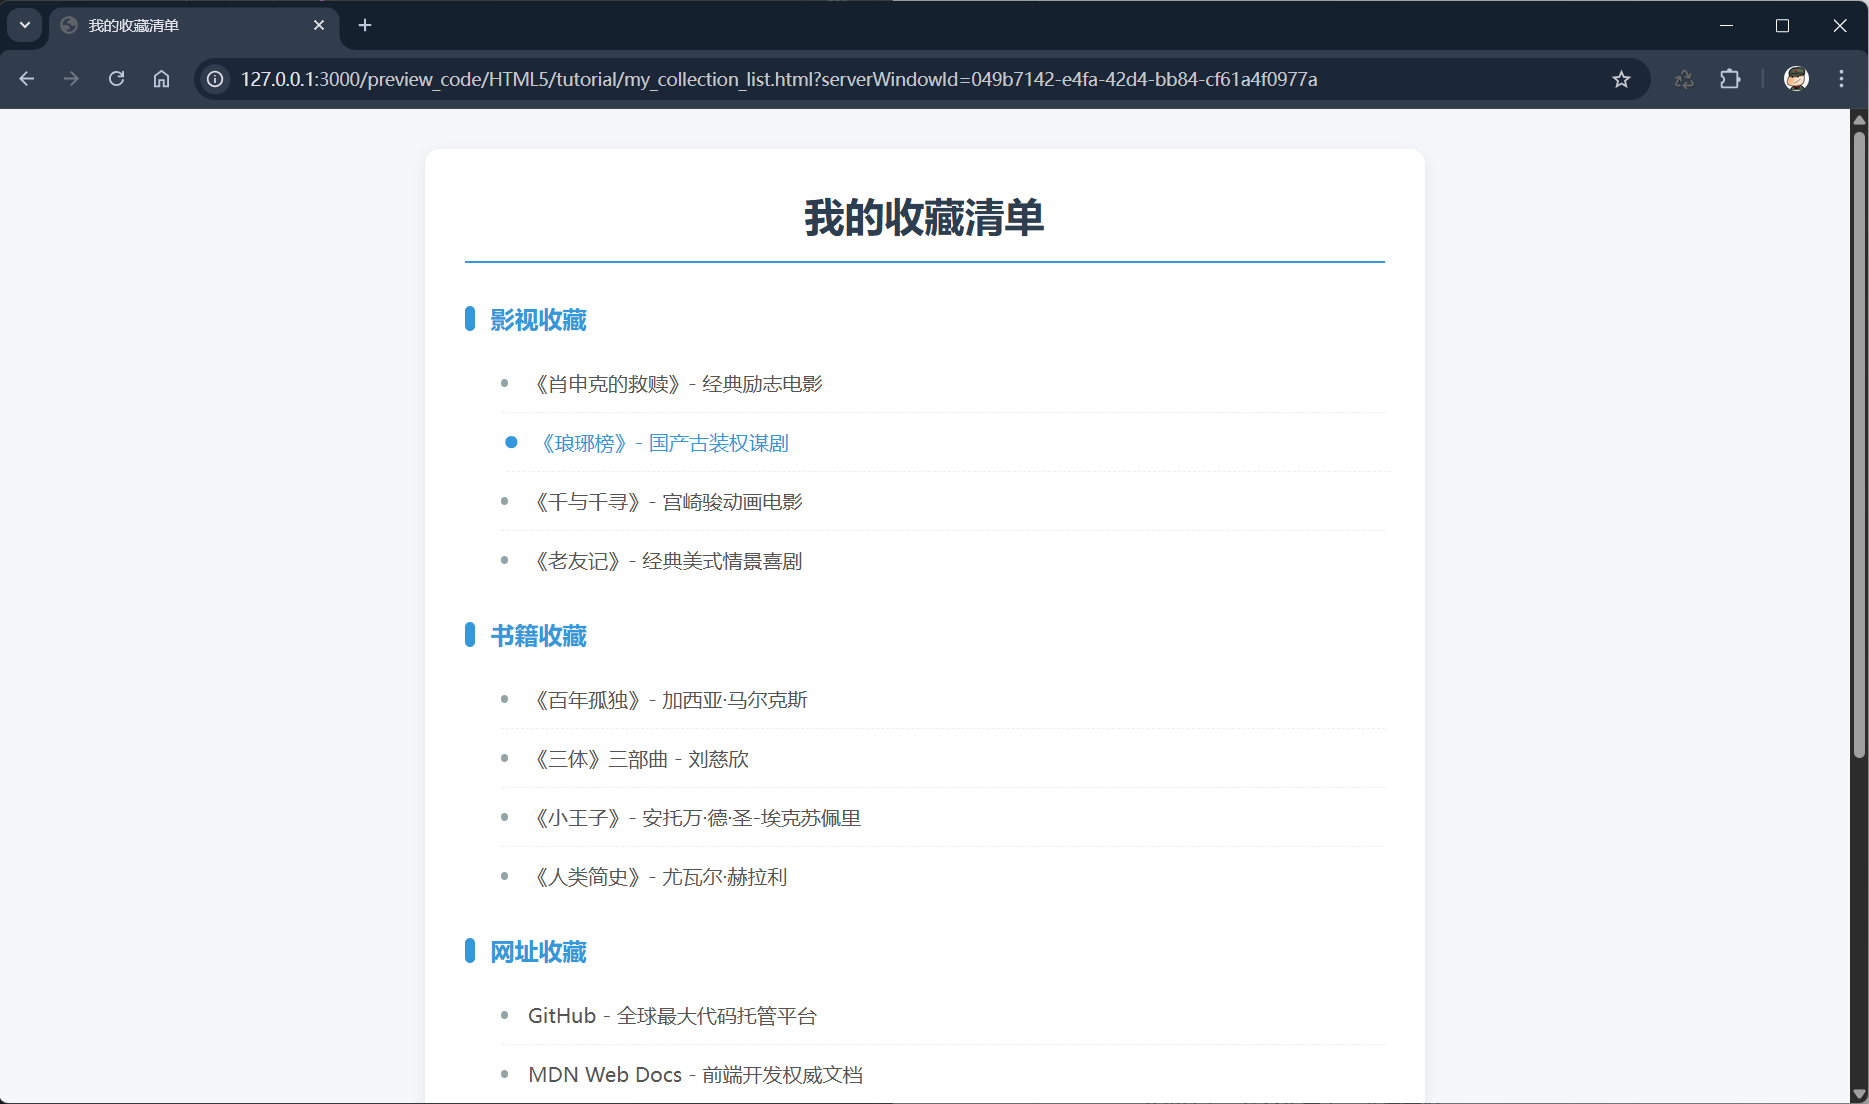
Task: Click the 书籍收藏 section heading
Action: [538, 636]
